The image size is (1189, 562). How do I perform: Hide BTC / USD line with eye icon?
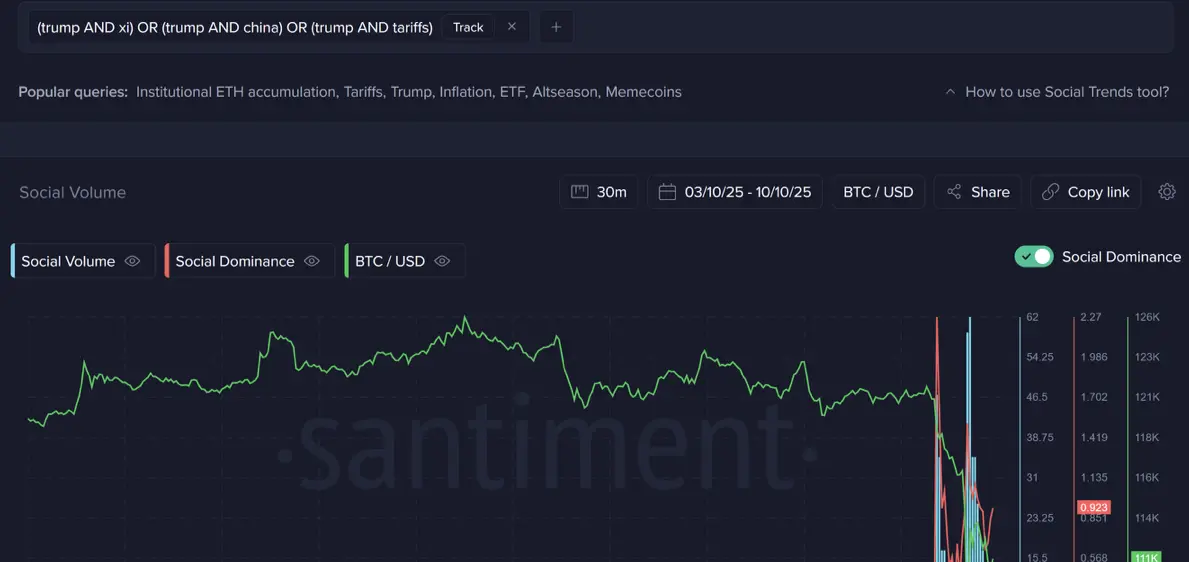click(x=442, y=261)
